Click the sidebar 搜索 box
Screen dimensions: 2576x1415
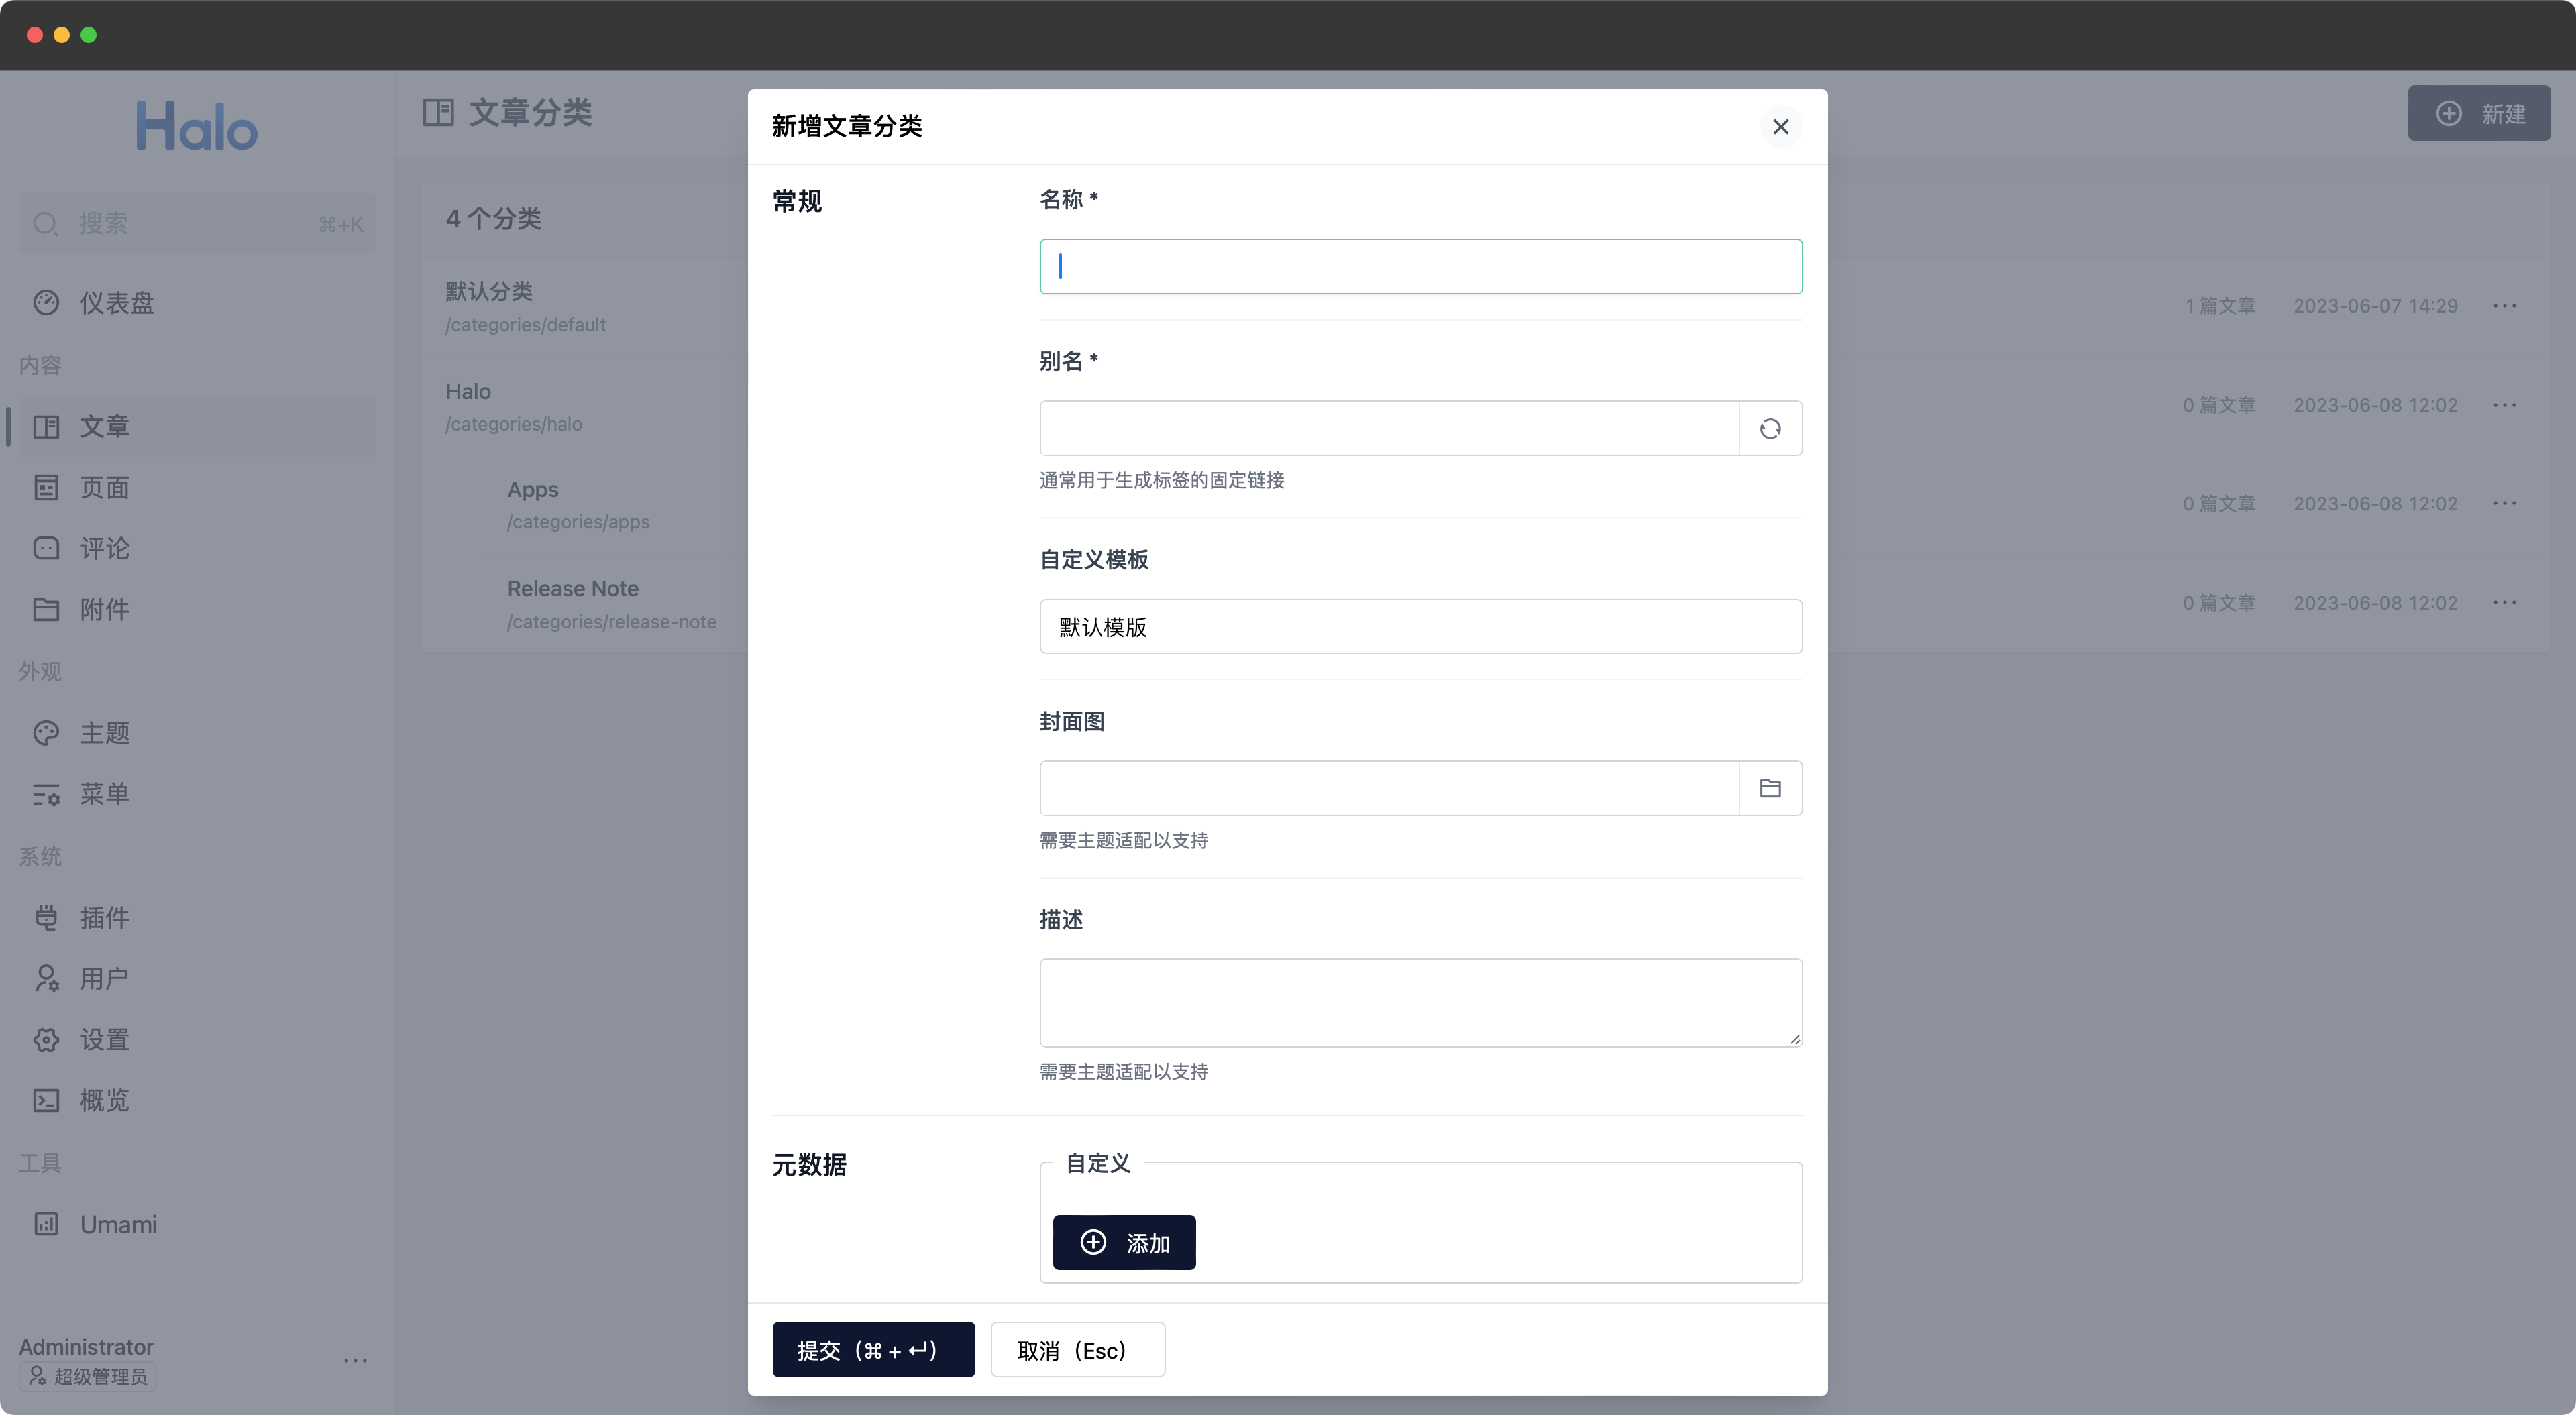point(197,223)
